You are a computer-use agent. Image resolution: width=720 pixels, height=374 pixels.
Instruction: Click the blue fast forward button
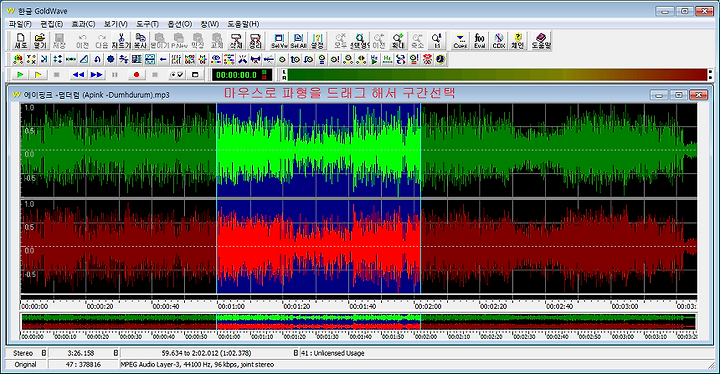point(96,74)
